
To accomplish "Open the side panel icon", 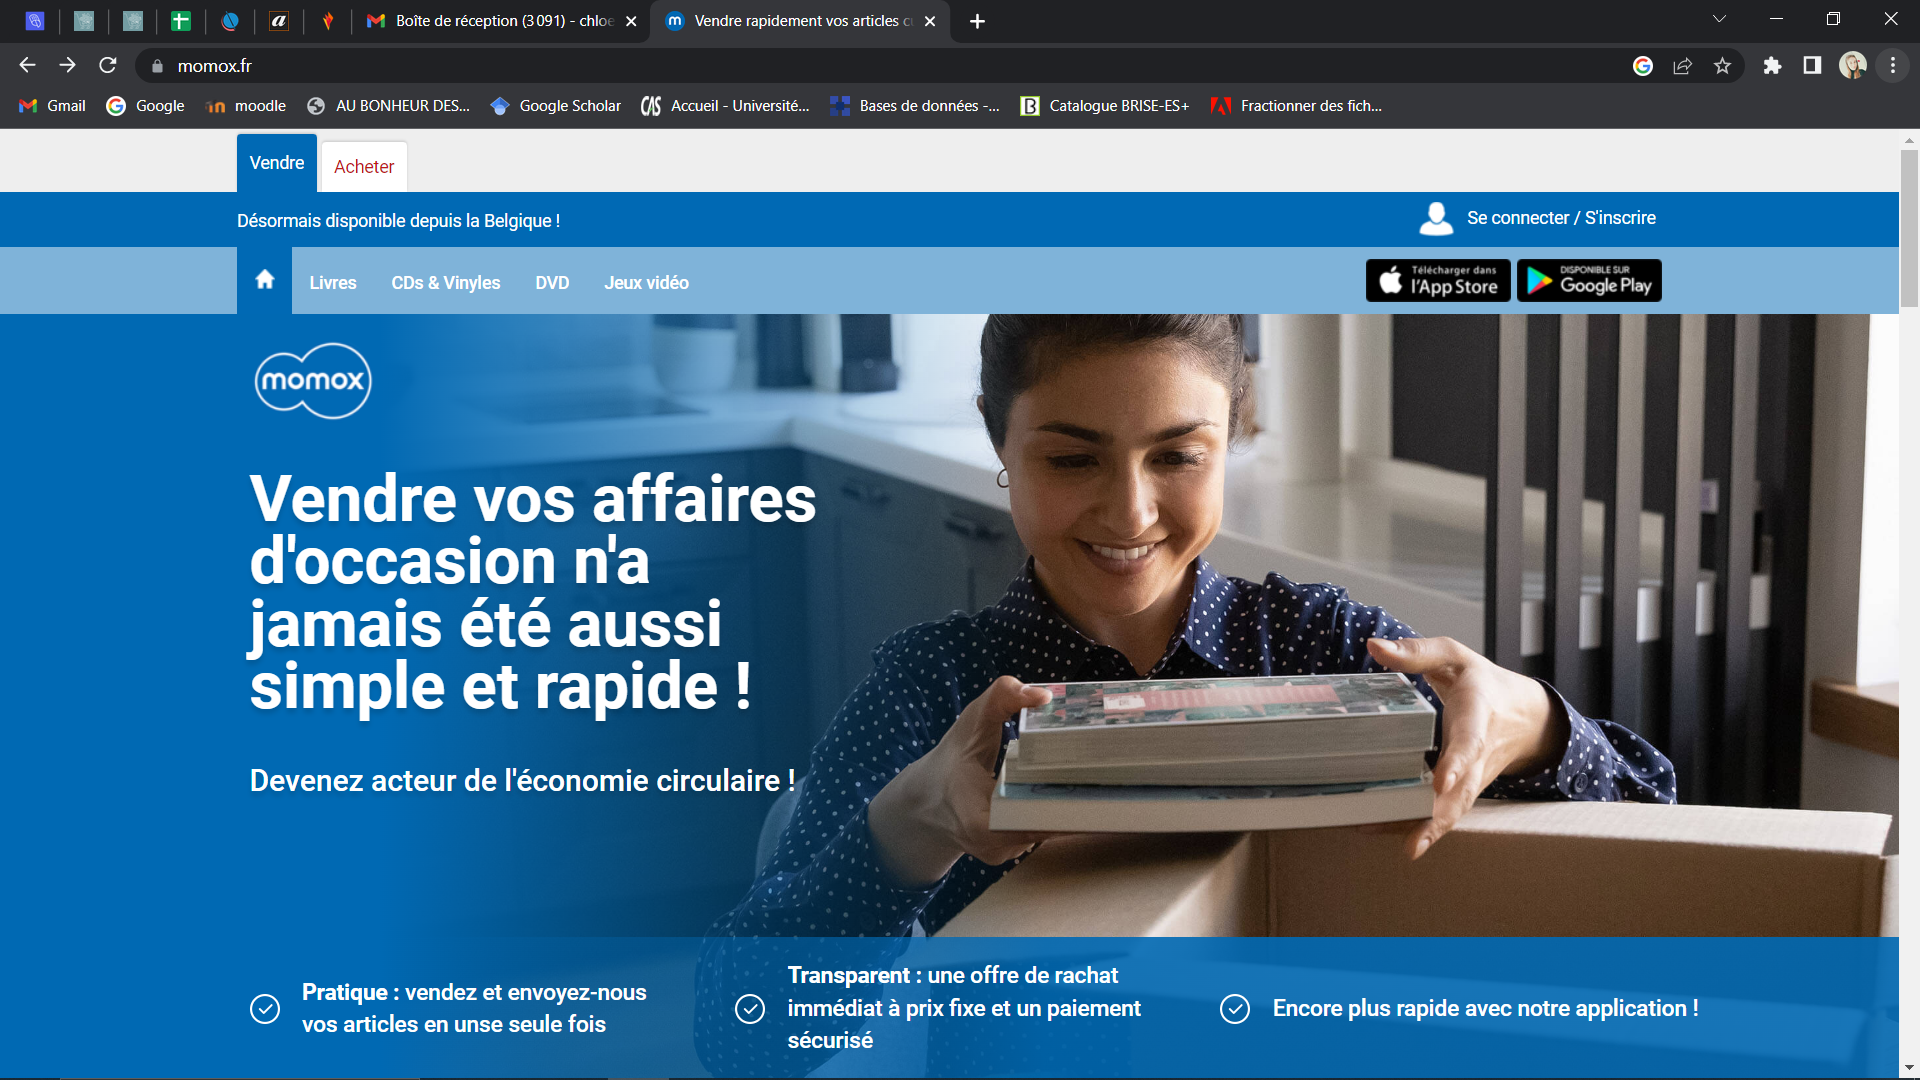I will pos(1812,65).
